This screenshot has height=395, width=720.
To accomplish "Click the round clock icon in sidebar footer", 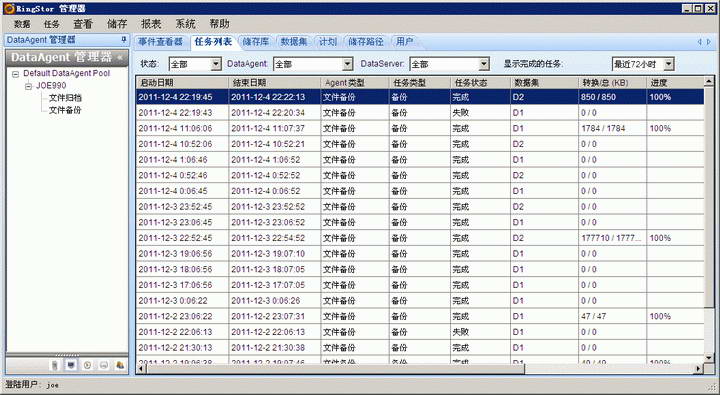I will pos(87,365).
